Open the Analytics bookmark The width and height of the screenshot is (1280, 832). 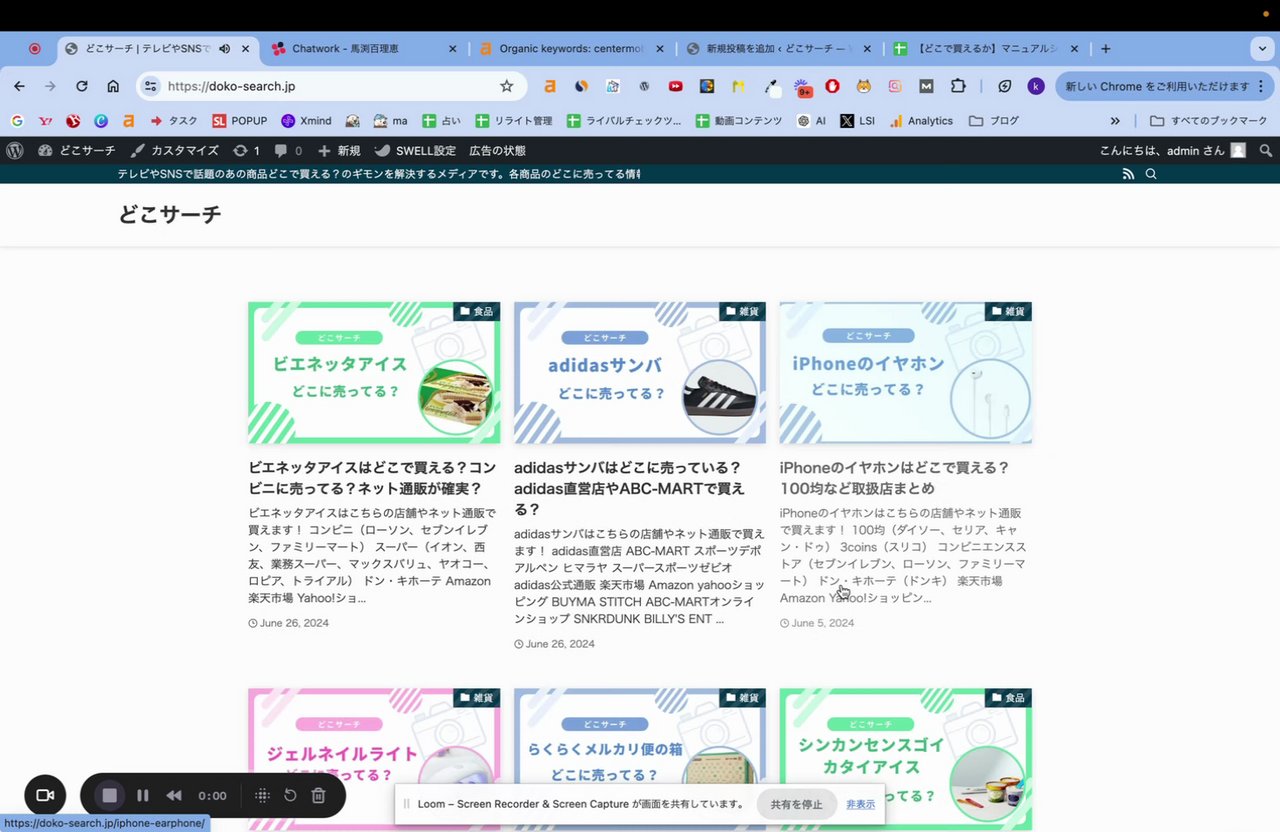921,120
